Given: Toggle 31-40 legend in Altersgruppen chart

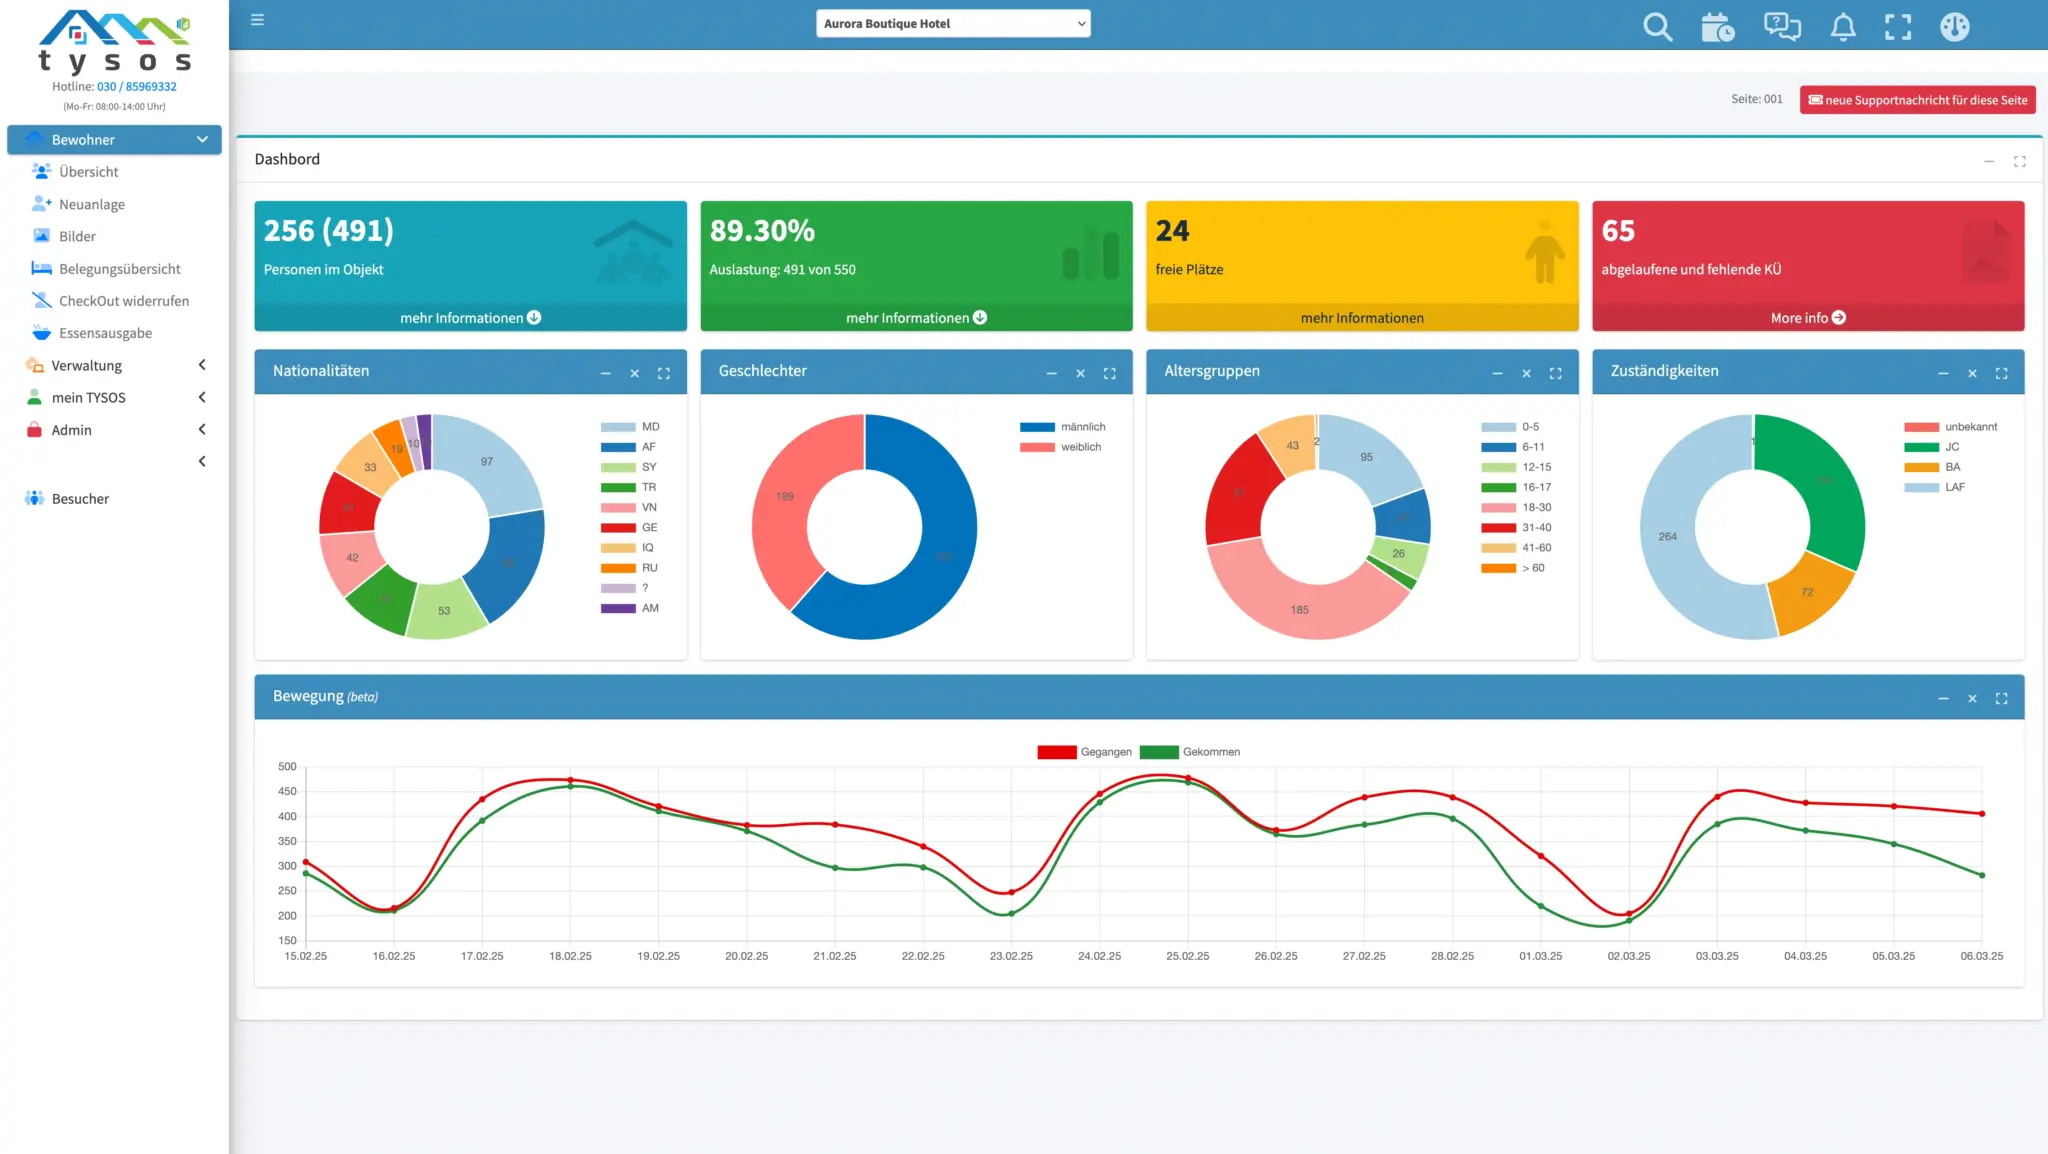Looking at the screenshot, I should click(x=1516, y=527).
